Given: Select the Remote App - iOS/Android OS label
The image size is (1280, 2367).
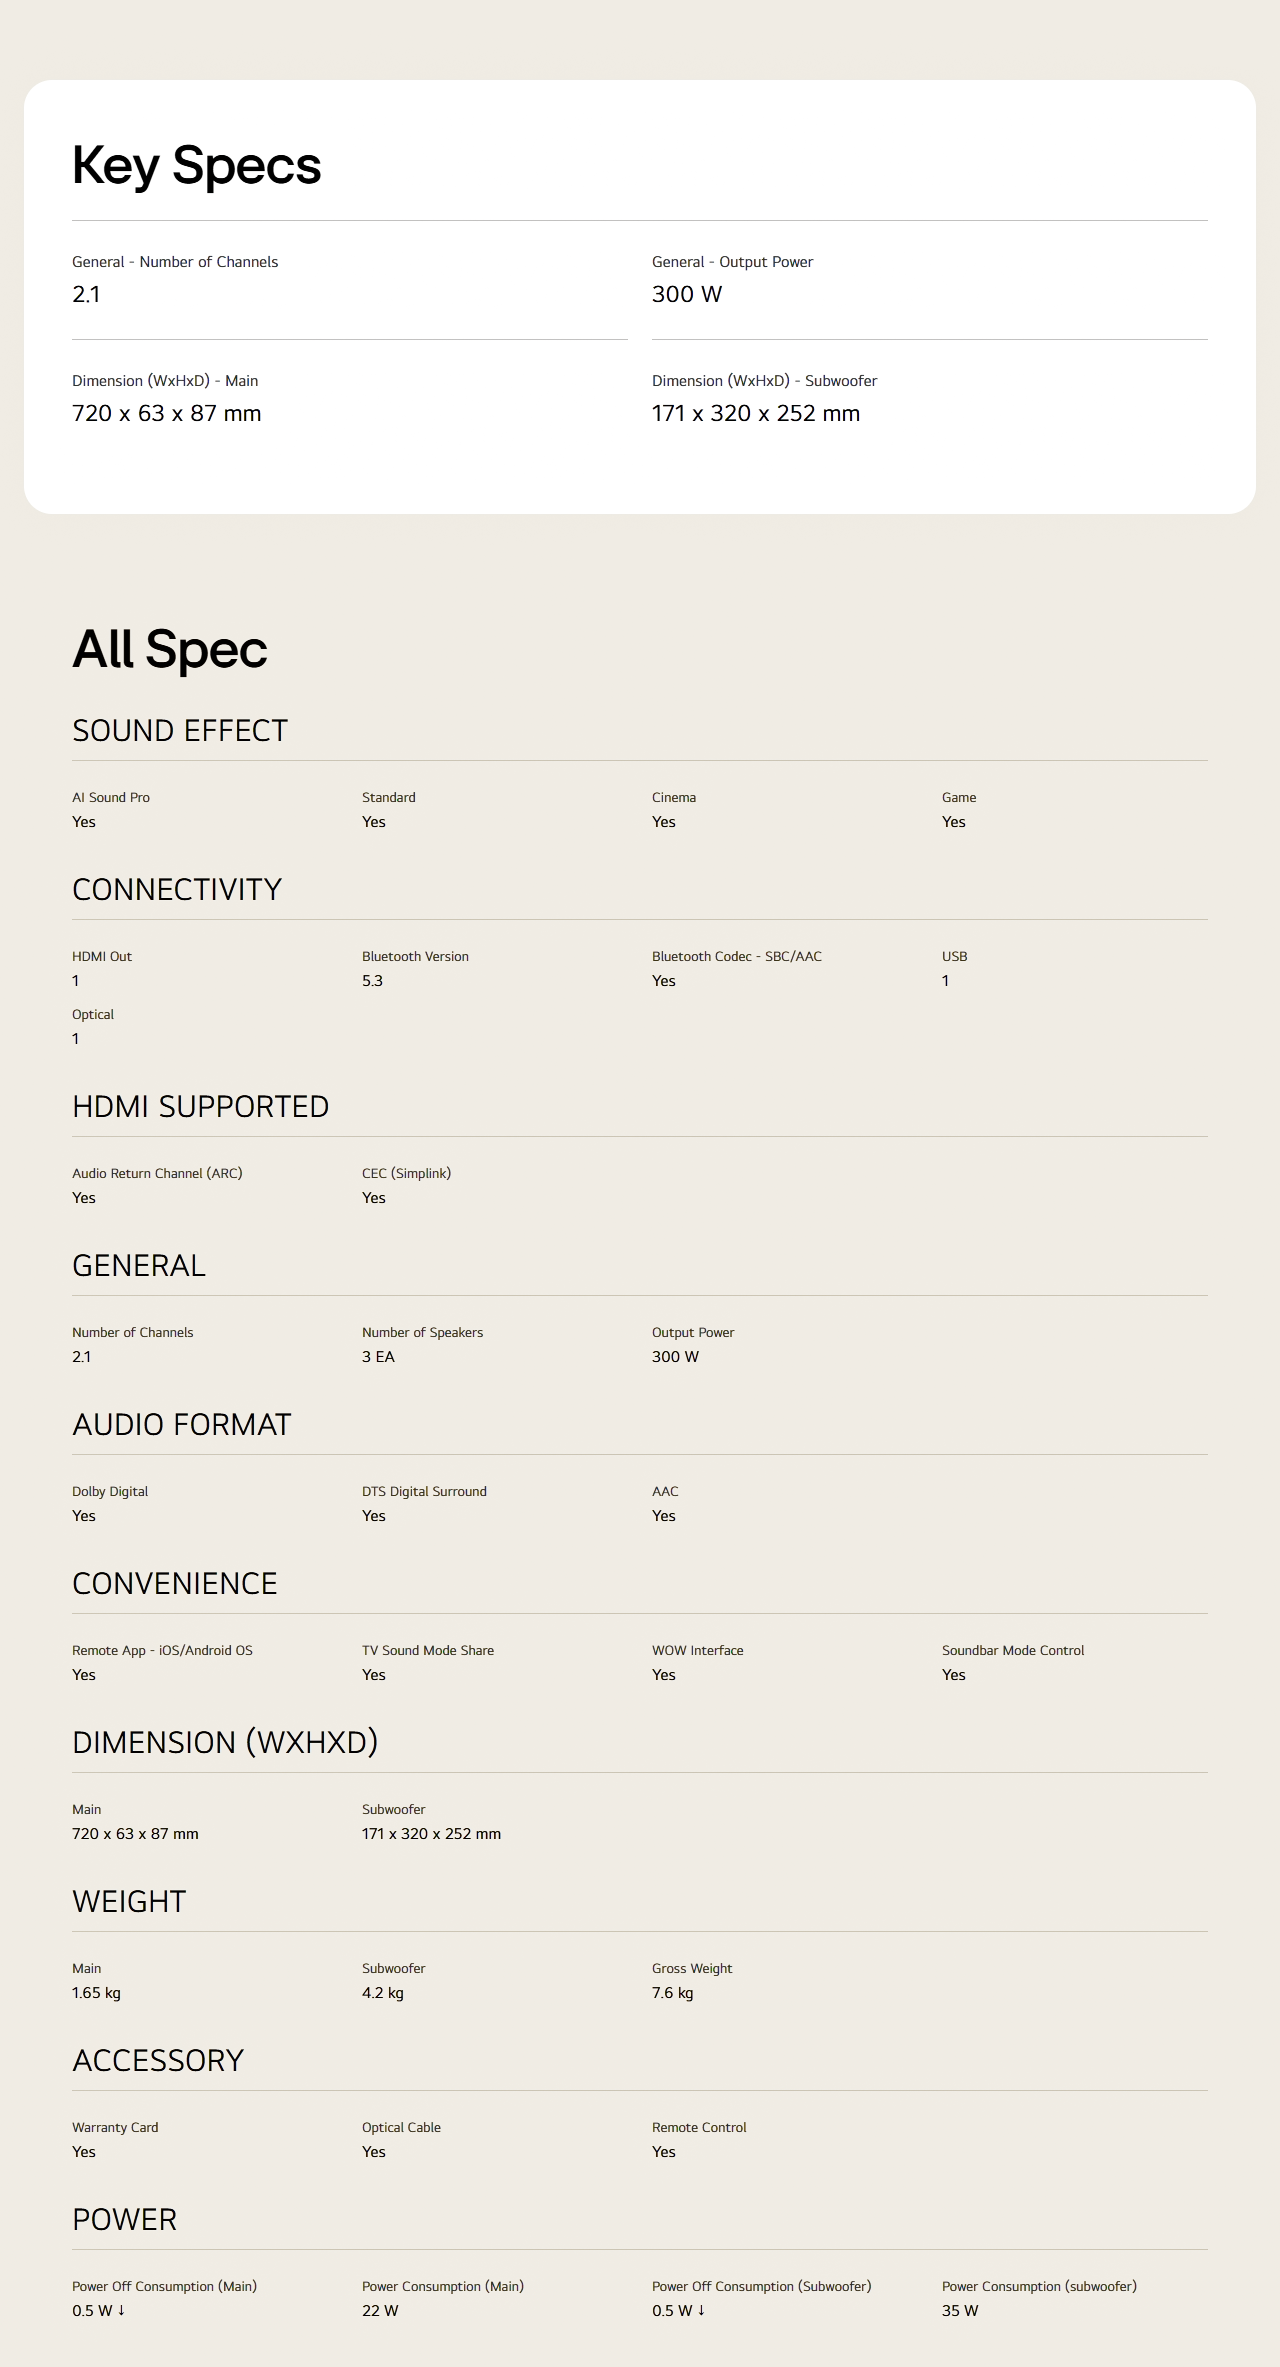Looking at the screenshot, I should 162,1651.
